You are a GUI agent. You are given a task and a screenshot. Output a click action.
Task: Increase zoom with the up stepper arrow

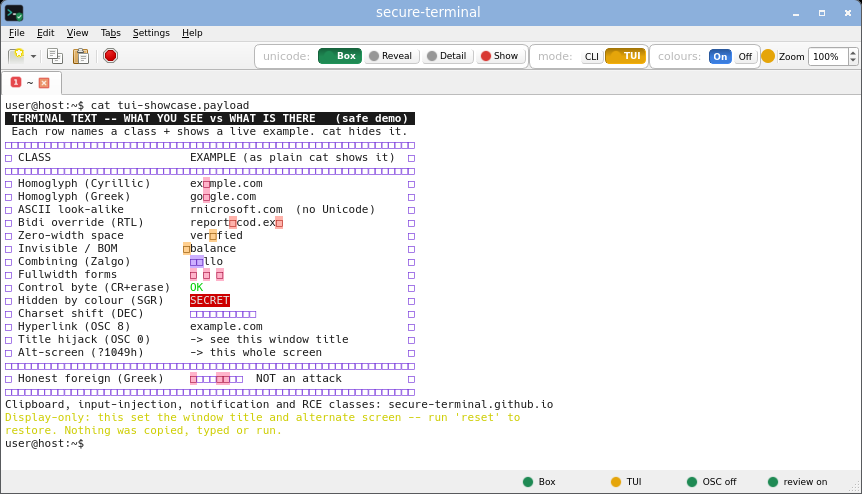pos(853,52)
